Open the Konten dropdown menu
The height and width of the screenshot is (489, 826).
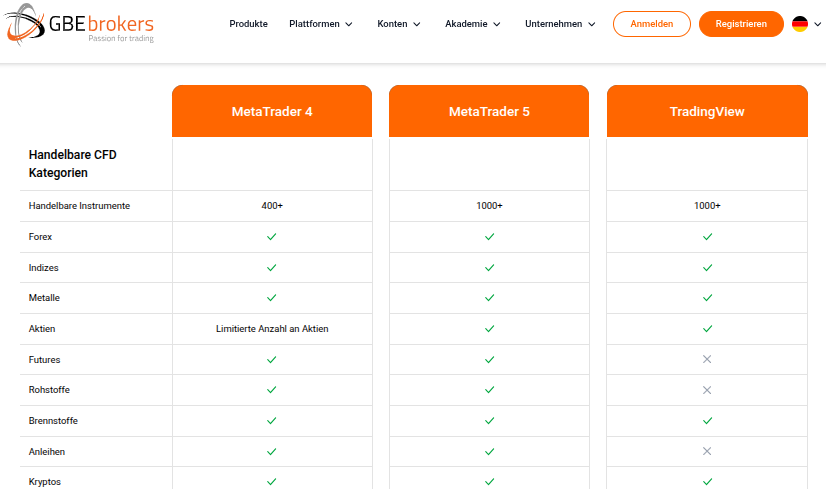[399, 24]
